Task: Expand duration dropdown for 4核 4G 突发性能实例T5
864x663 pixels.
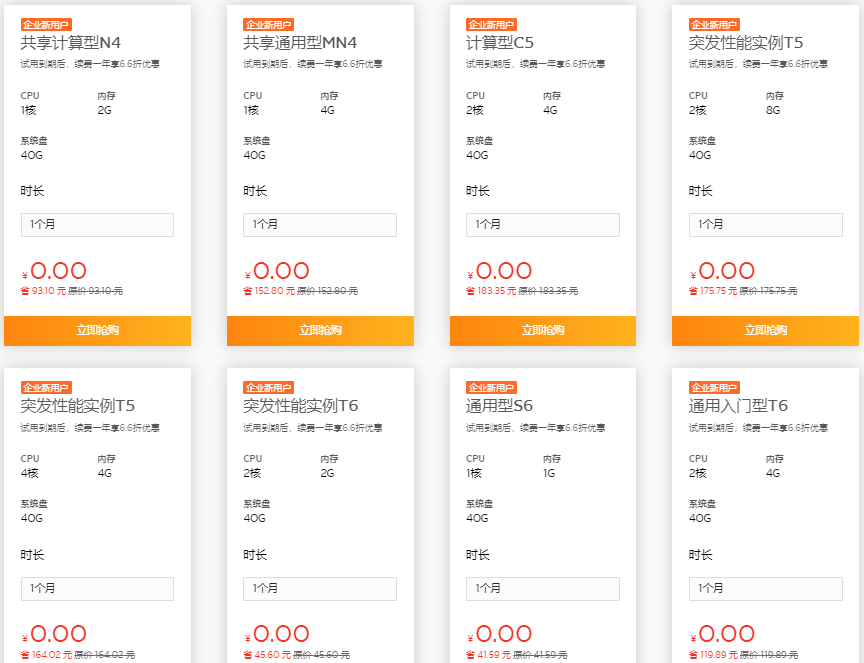Action: tap(97, 589)
